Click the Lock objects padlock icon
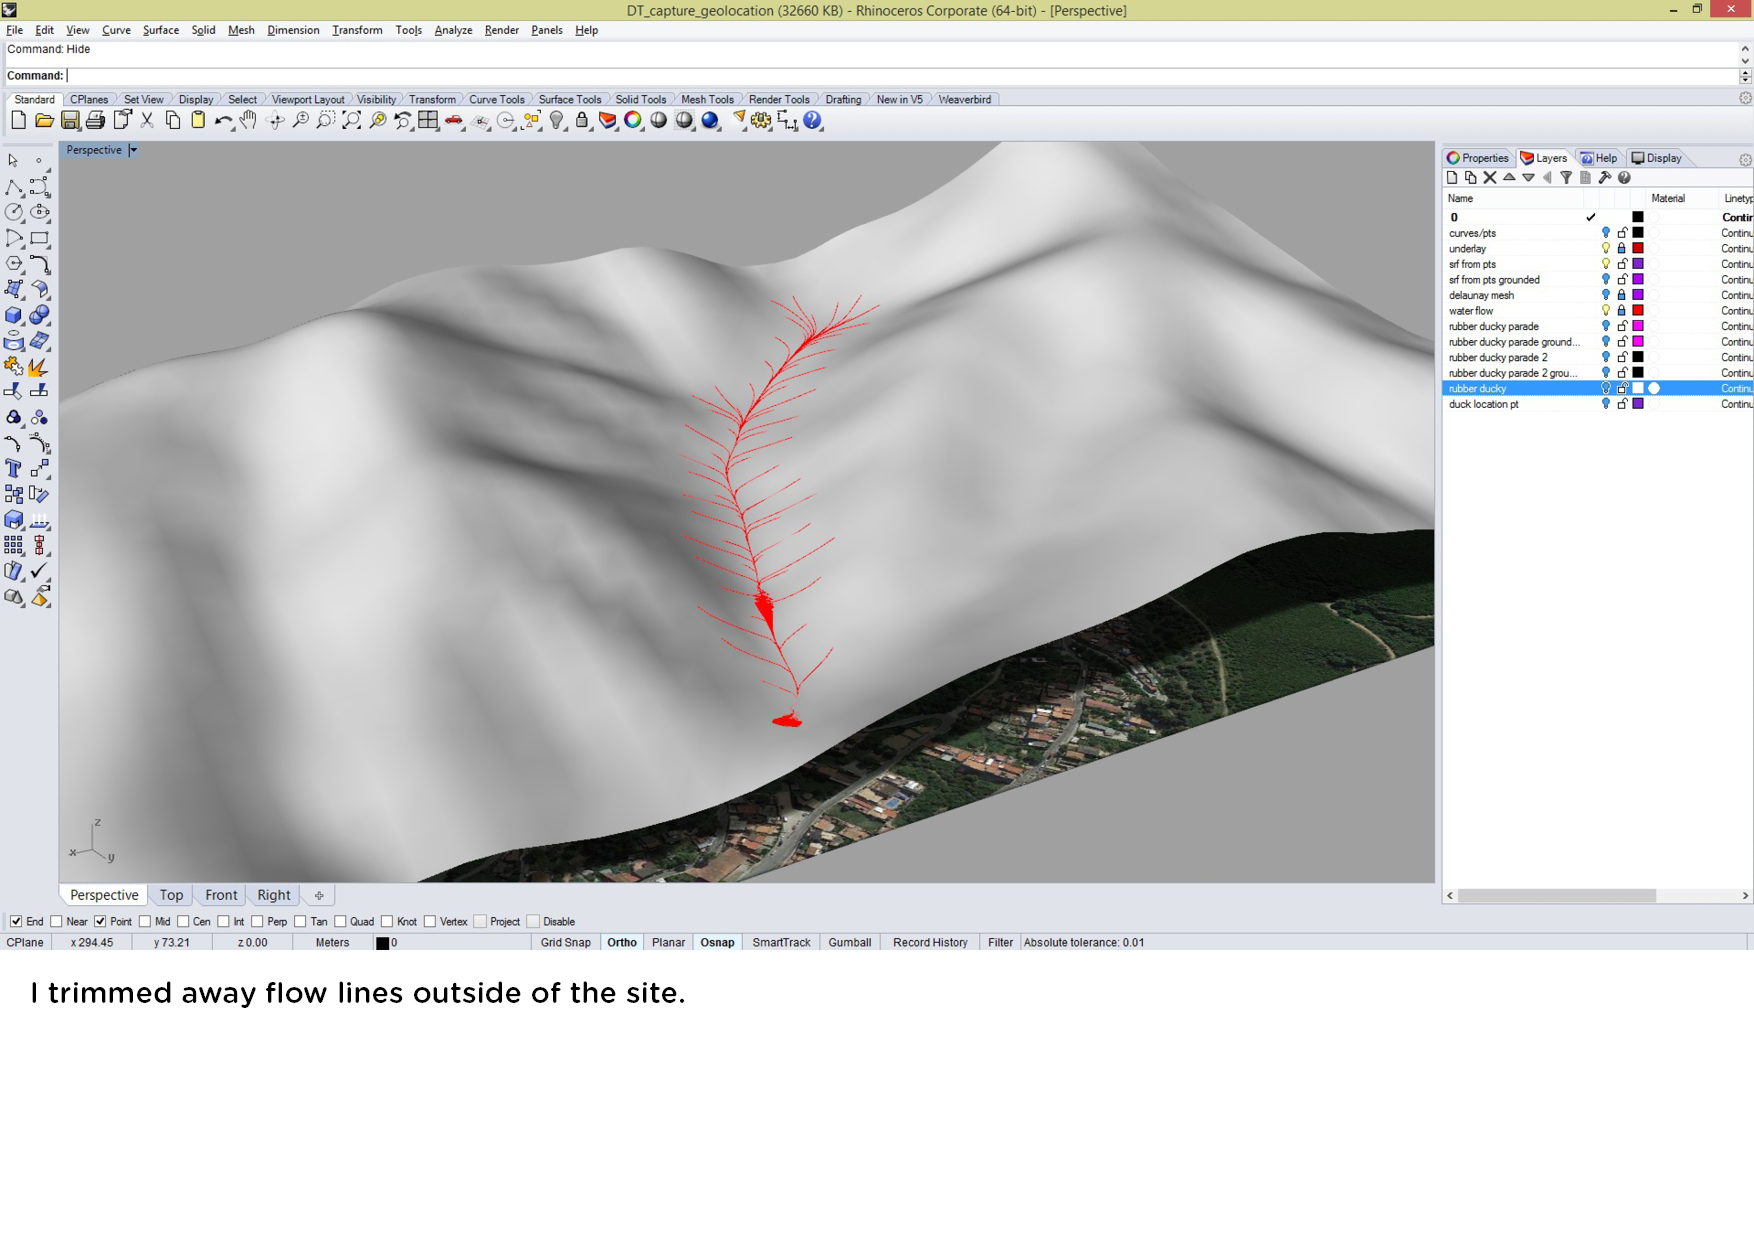 click(582, 121)
